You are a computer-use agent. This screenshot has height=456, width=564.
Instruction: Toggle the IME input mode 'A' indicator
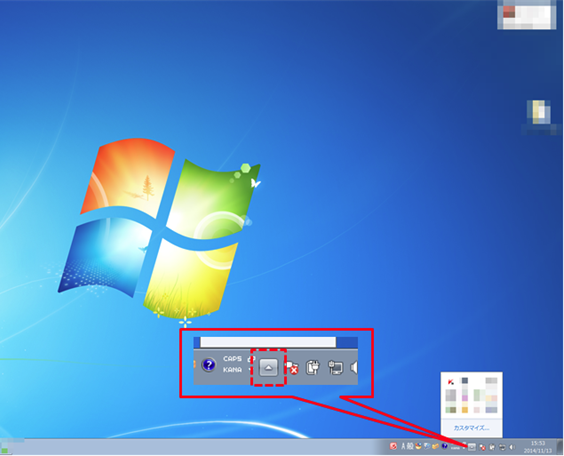[x=403, y=446]
